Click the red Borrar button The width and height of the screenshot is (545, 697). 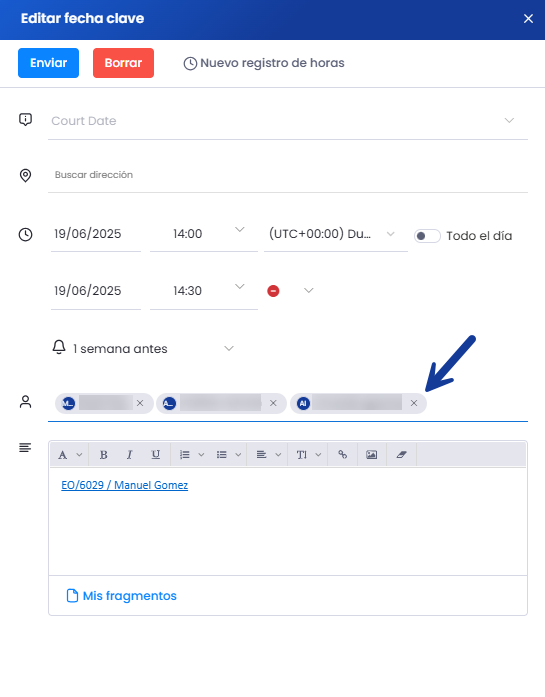pos(123,63)
